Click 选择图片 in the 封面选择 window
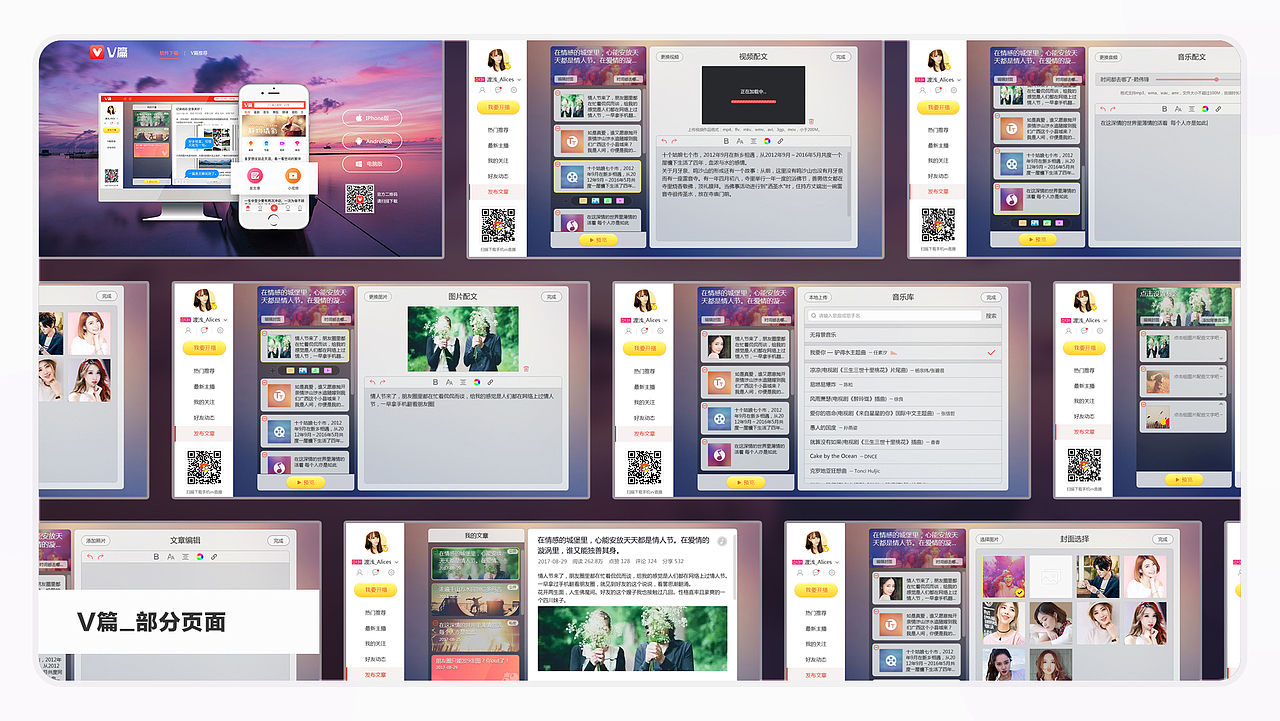1280x721 pixels. coord(989,539)
